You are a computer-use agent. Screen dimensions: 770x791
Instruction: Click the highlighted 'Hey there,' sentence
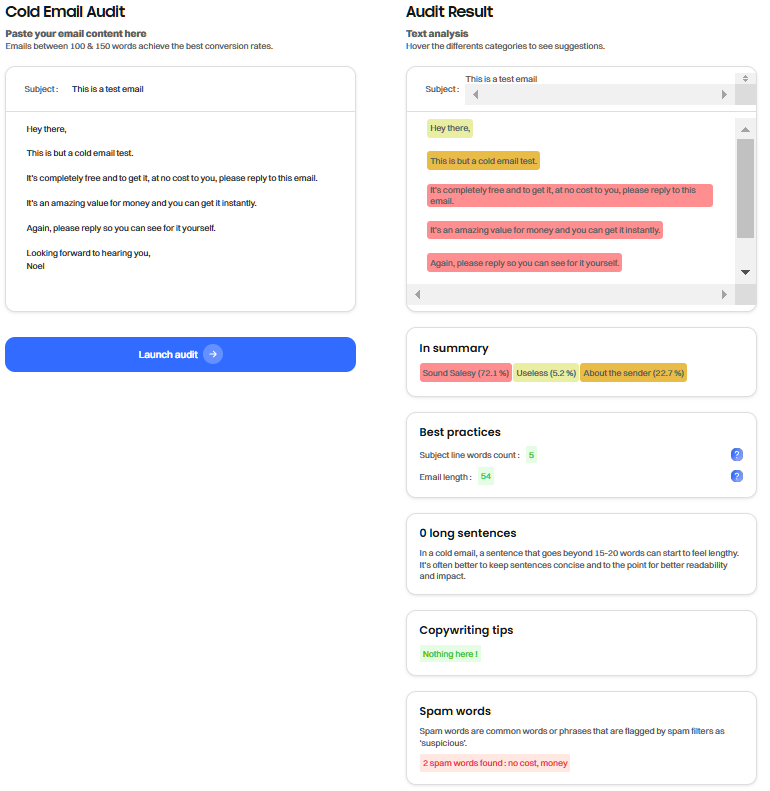coord(450,128)
